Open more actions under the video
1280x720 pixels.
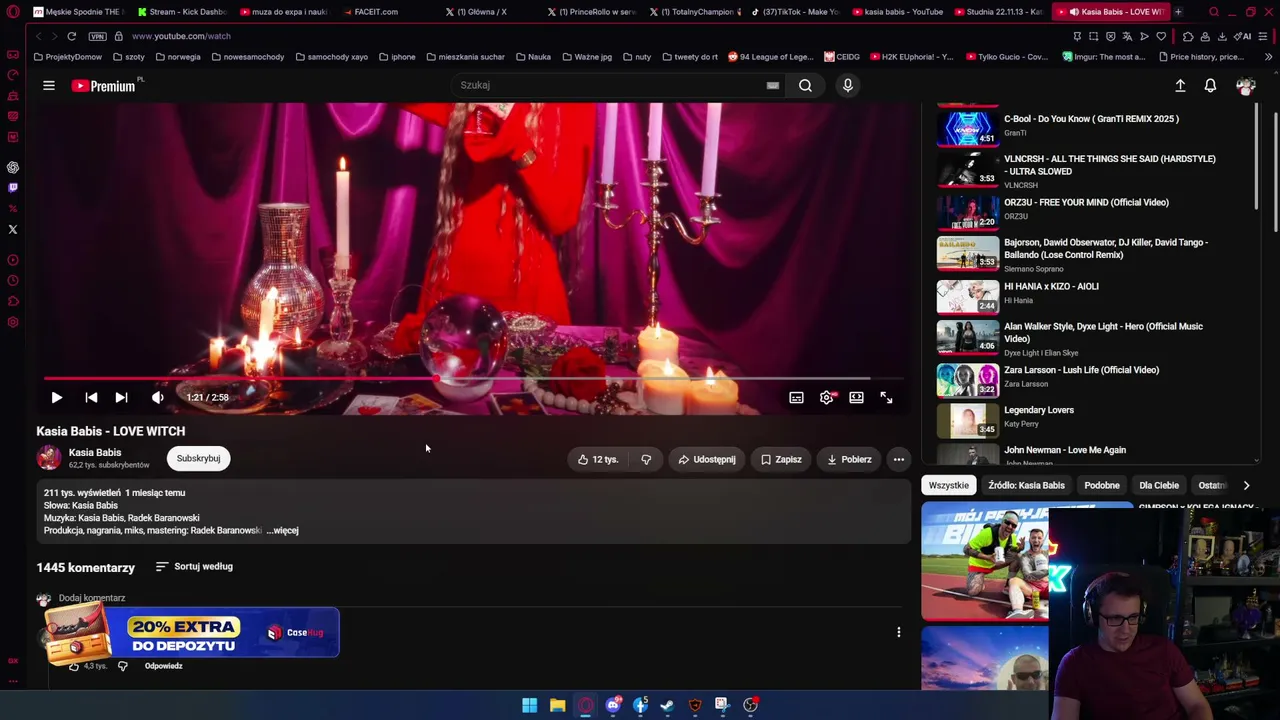pos(899,459)
